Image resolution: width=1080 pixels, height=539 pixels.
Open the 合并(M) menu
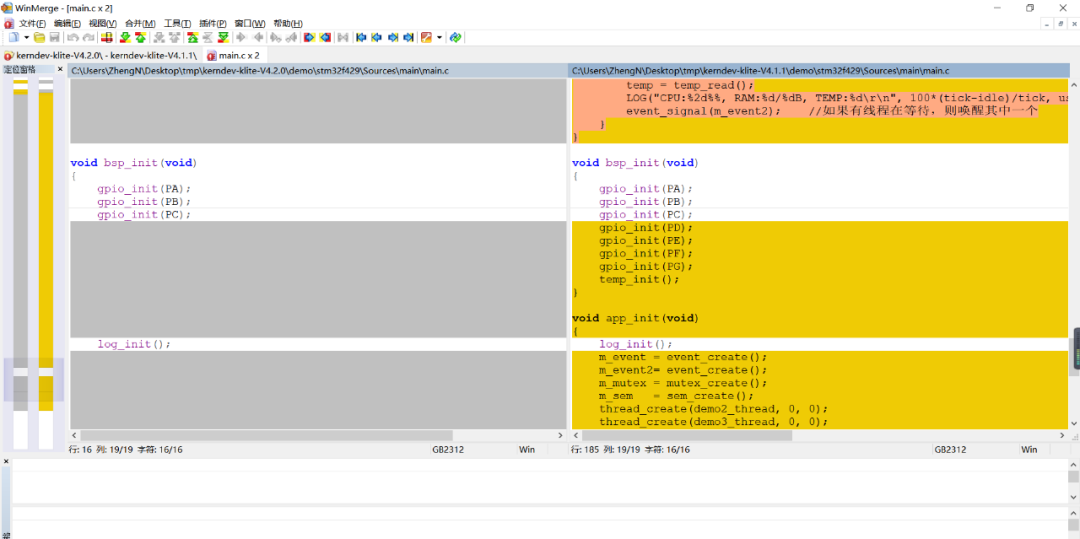click(x=140, y=23)
